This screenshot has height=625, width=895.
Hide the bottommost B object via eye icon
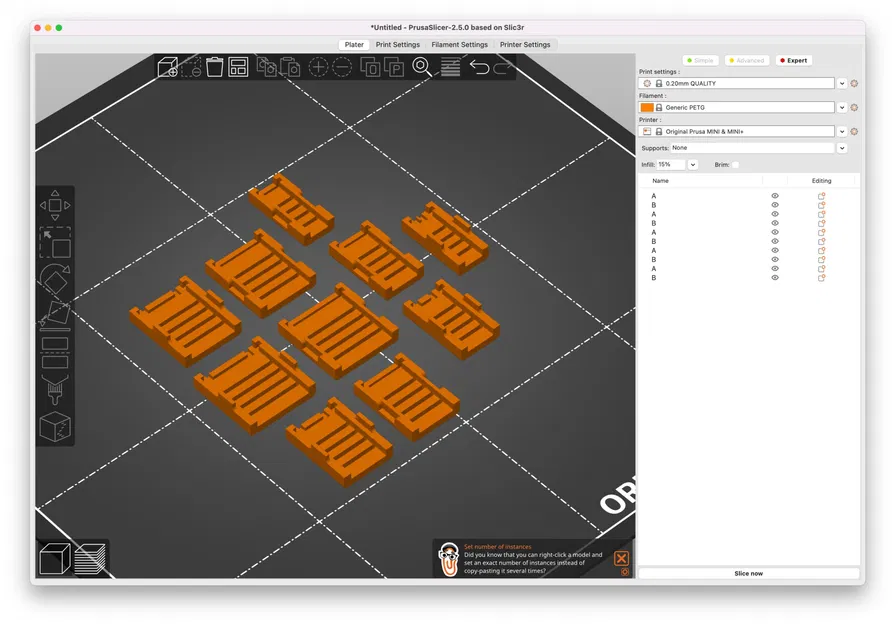(x=775, y=278)
